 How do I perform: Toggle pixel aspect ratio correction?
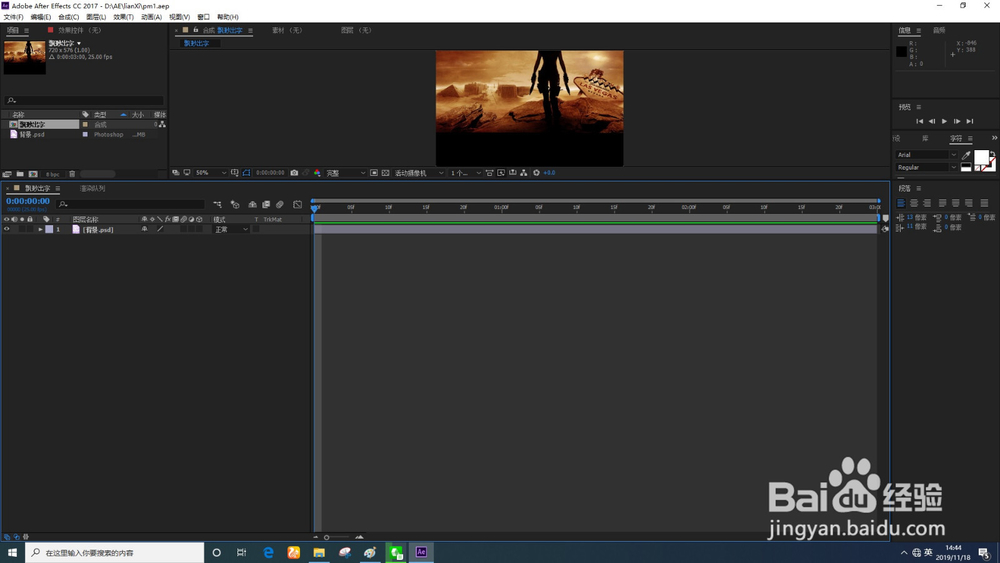(x=489, y=173)
